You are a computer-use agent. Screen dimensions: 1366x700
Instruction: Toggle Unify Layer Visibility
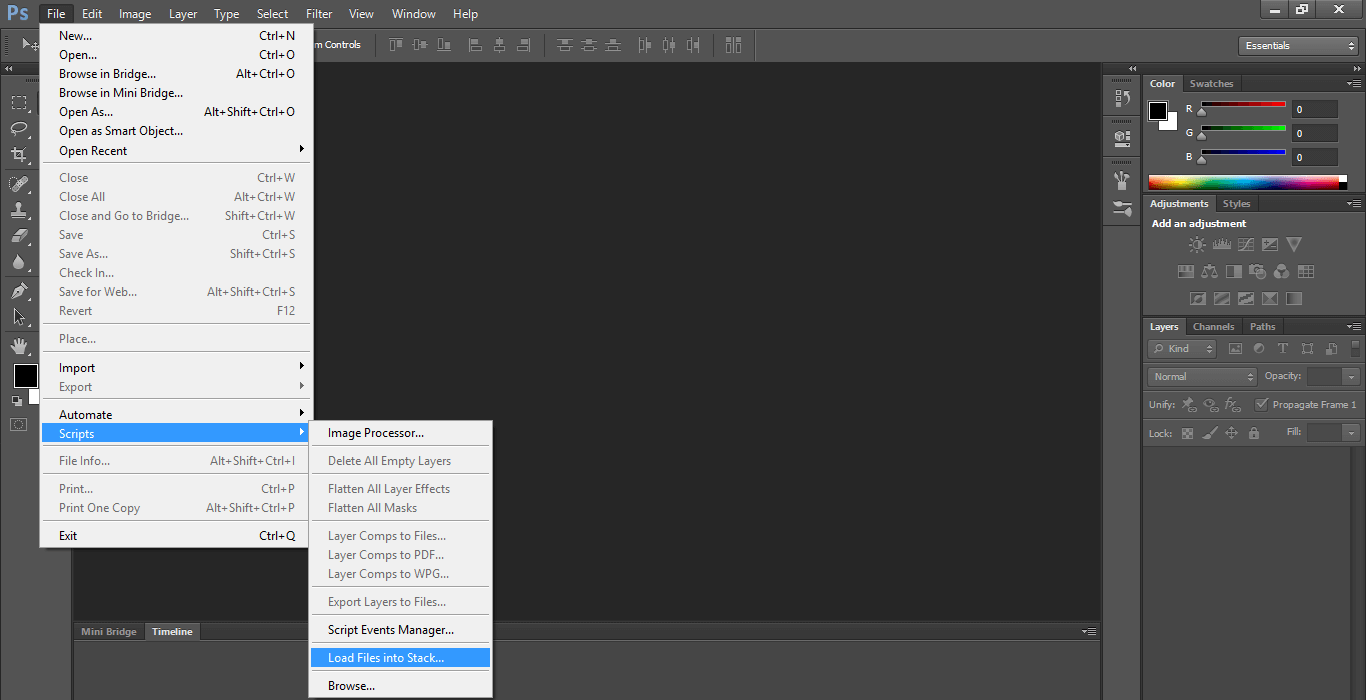coord(1211,405)
